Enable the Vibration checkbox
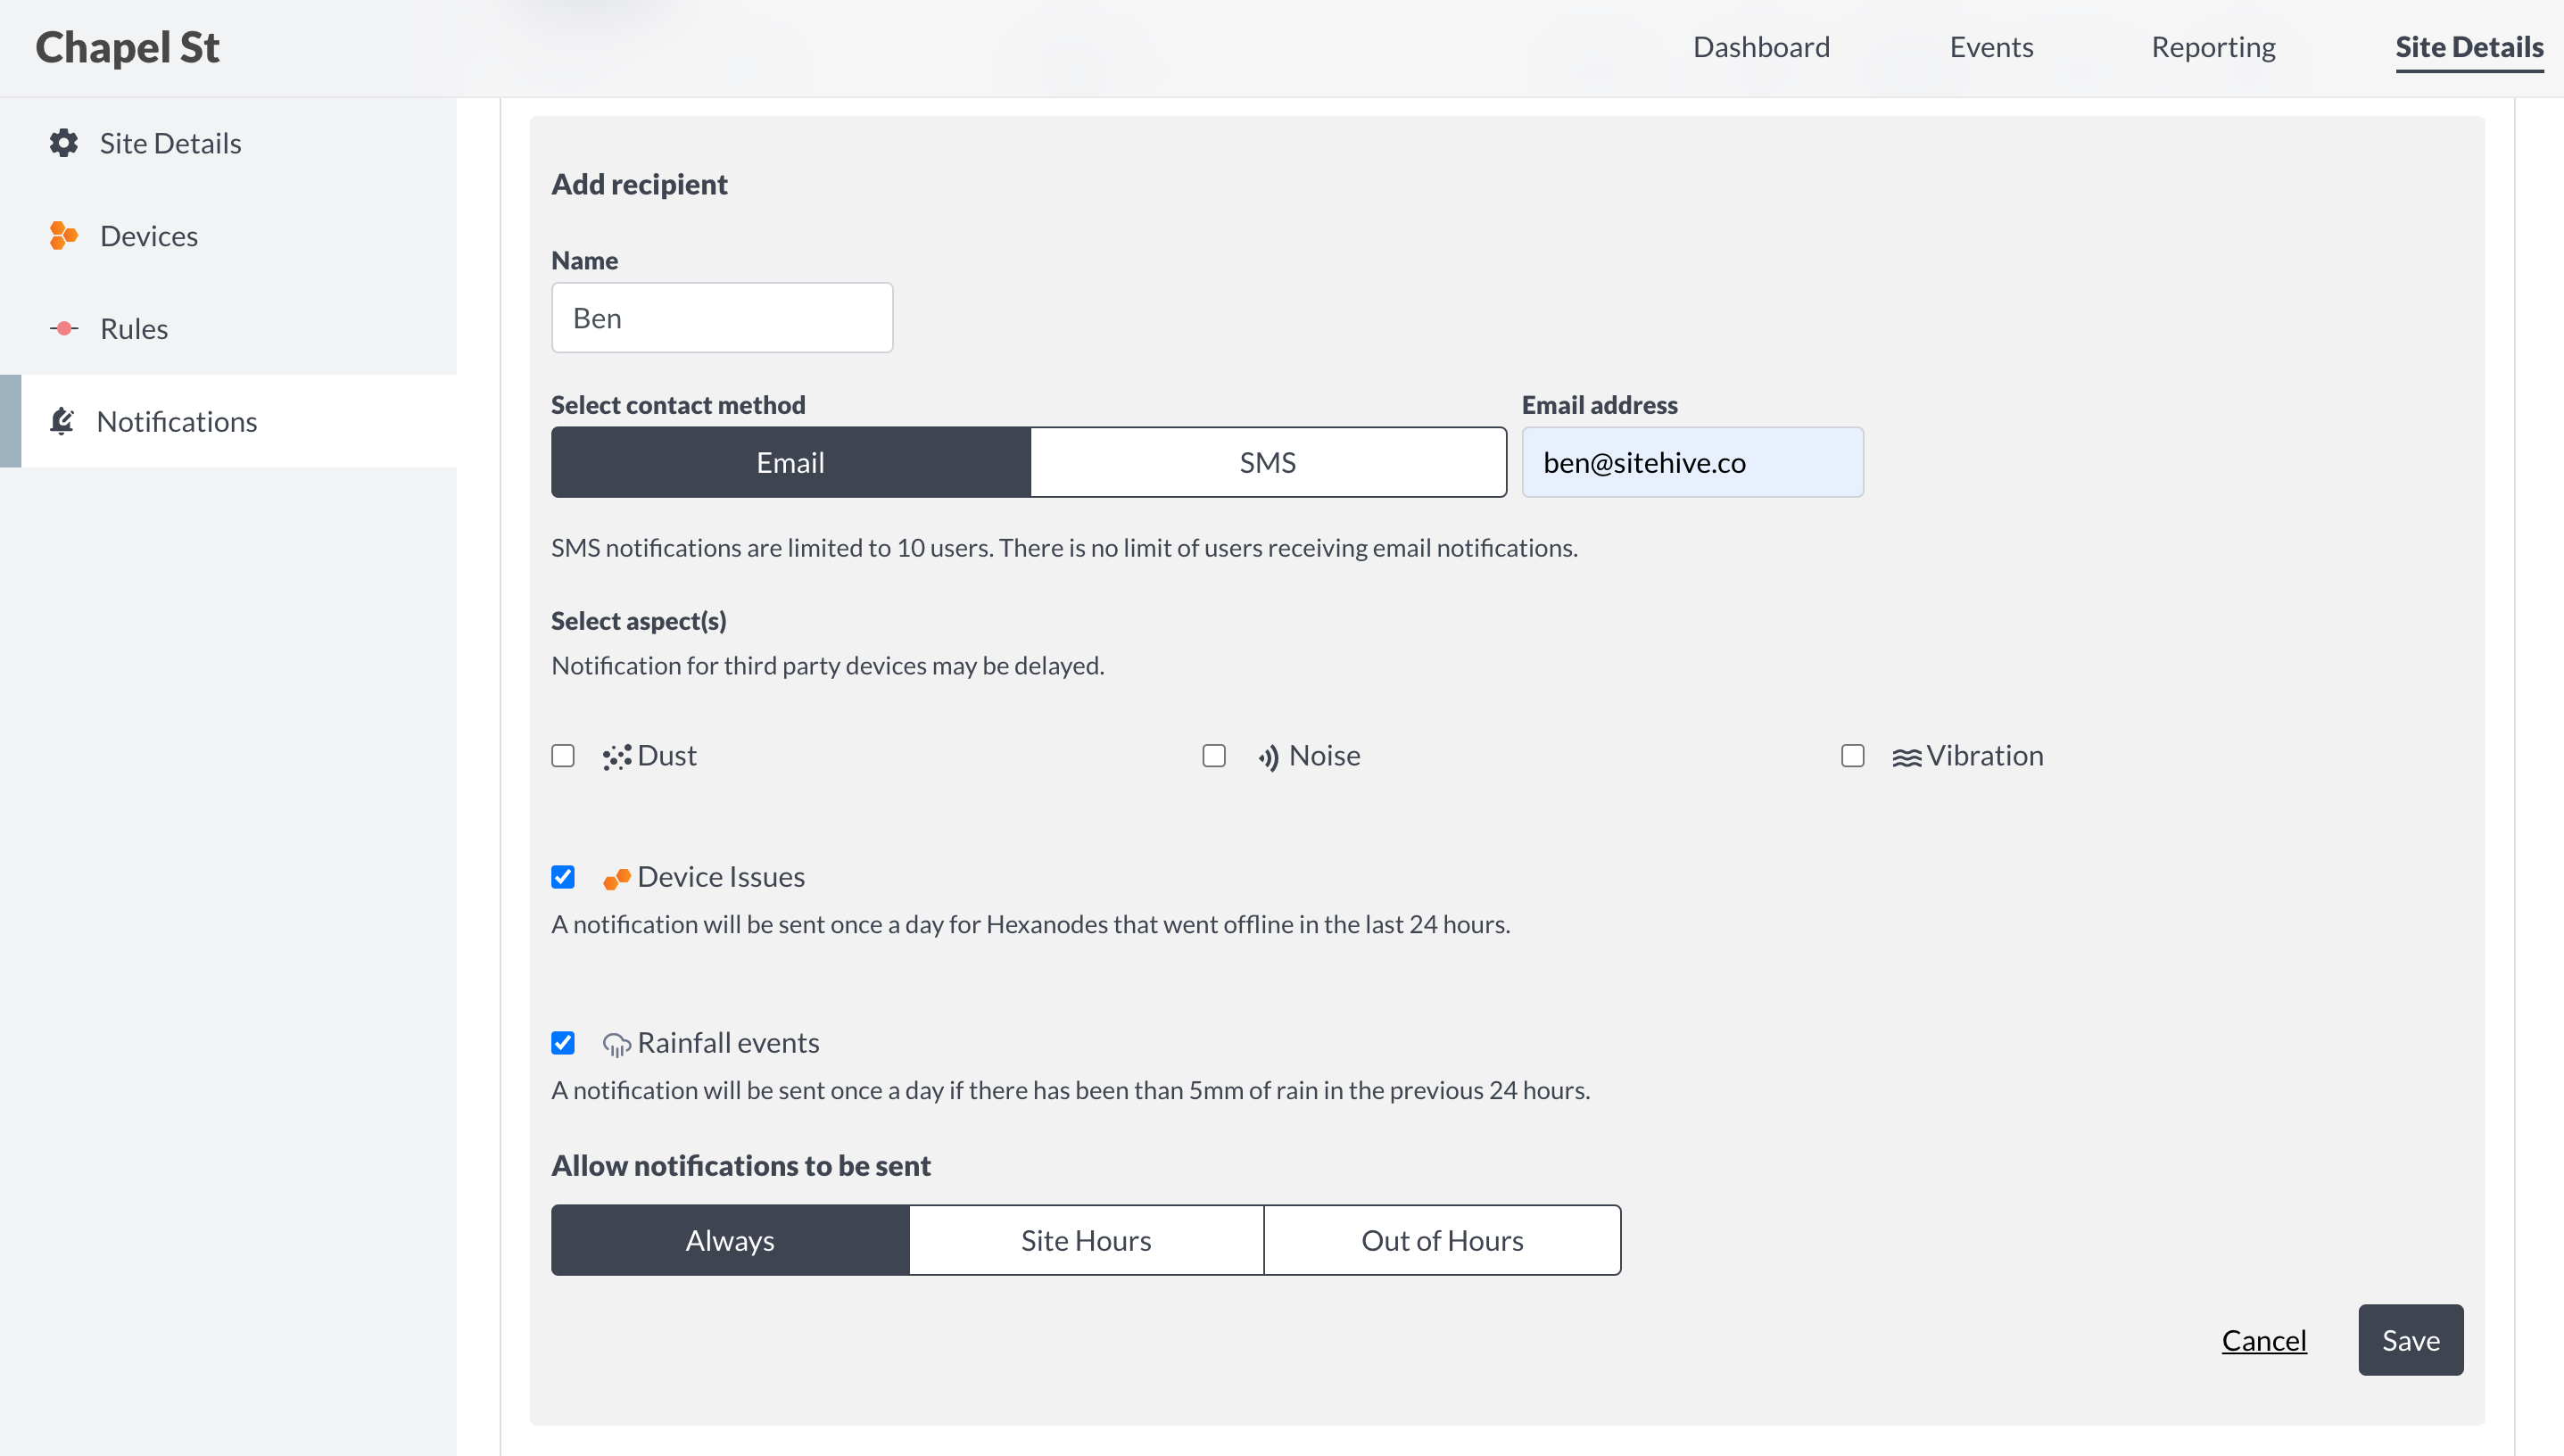2564x1456 pixels. (1853, 756)
